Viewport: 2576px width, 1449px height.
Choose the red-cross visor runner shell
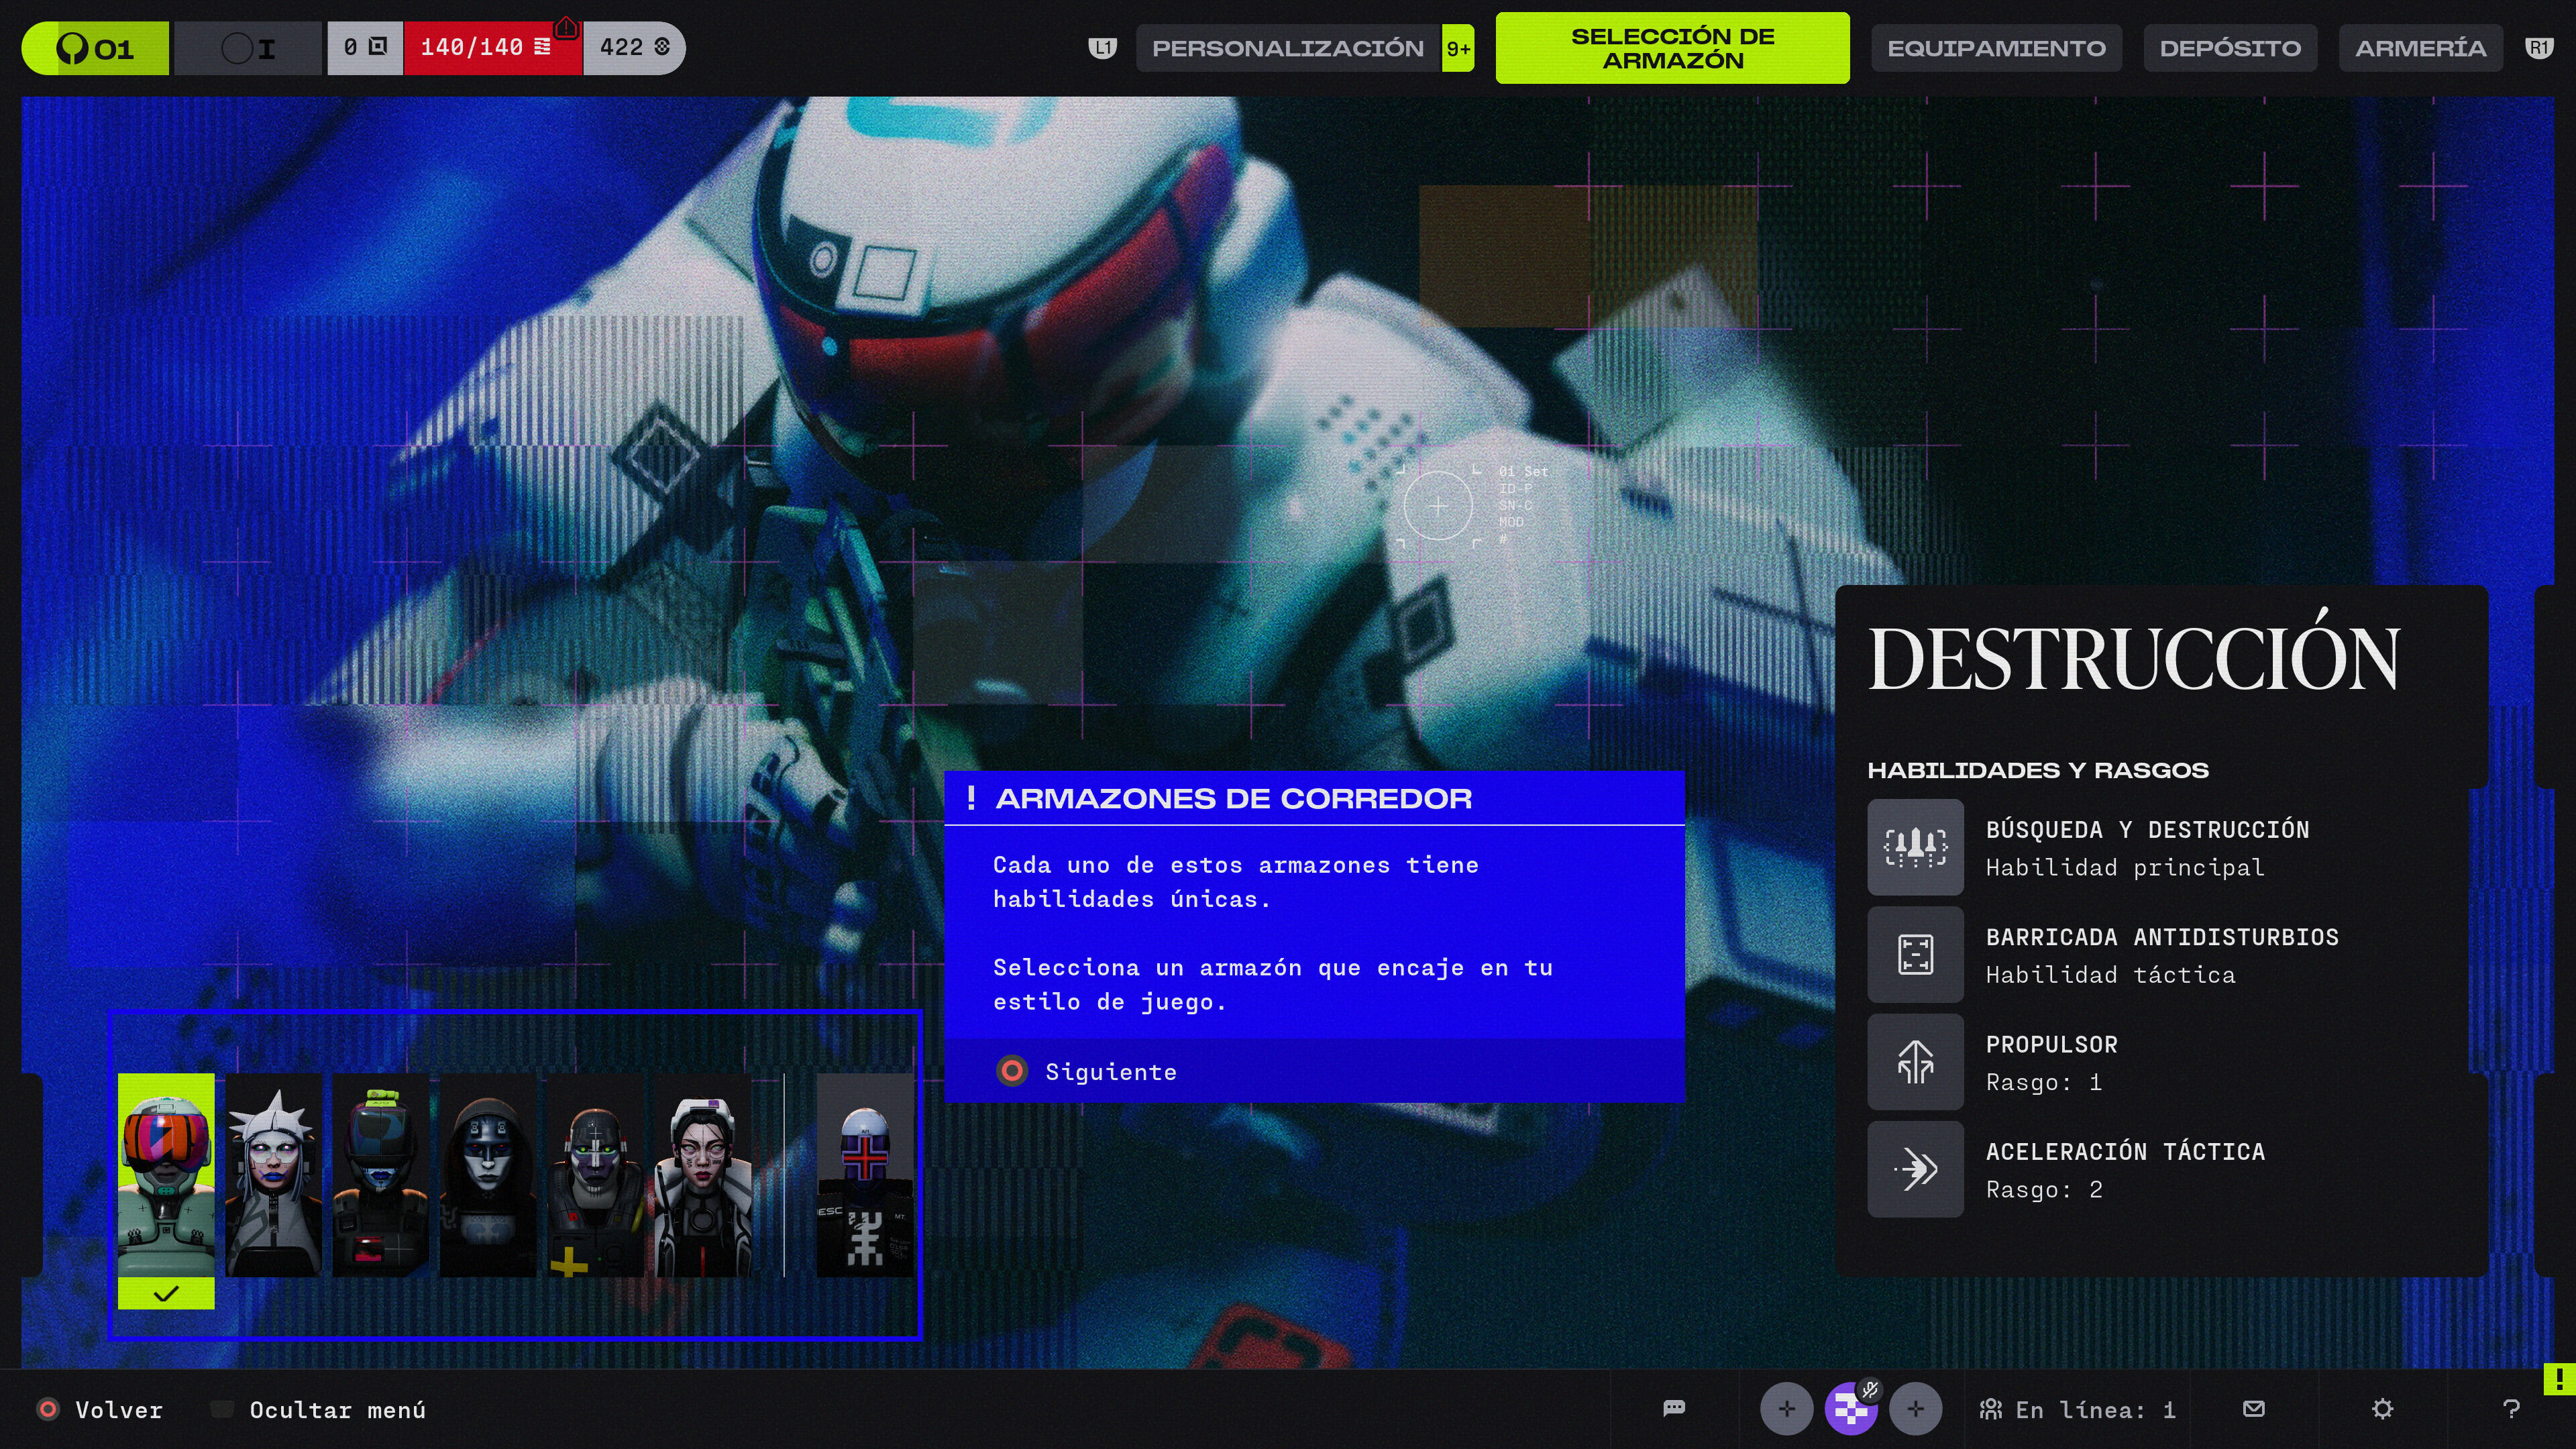864,1175
